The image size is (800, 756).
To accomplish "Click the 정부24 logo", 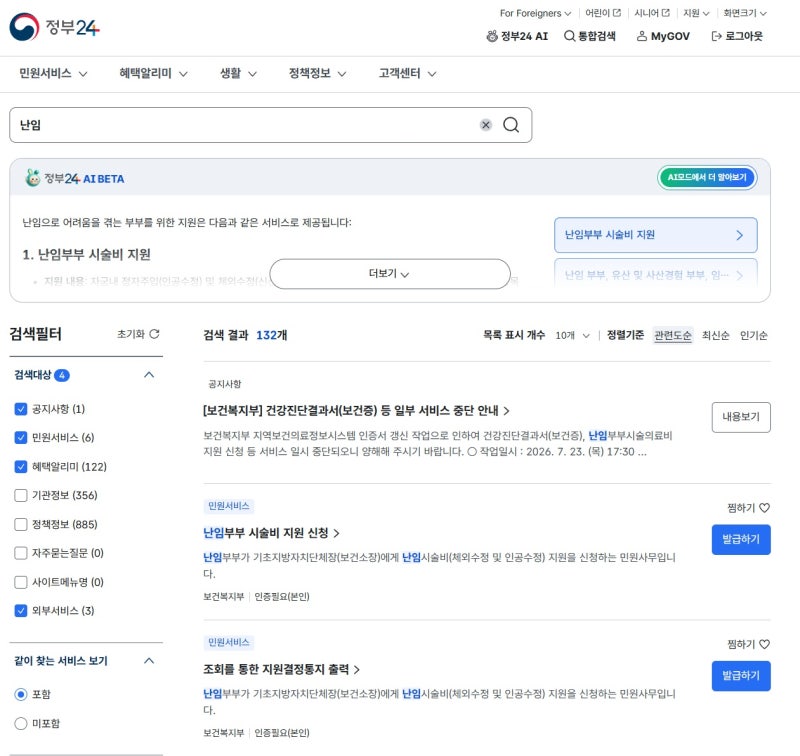I will click(x=55, y=27).
